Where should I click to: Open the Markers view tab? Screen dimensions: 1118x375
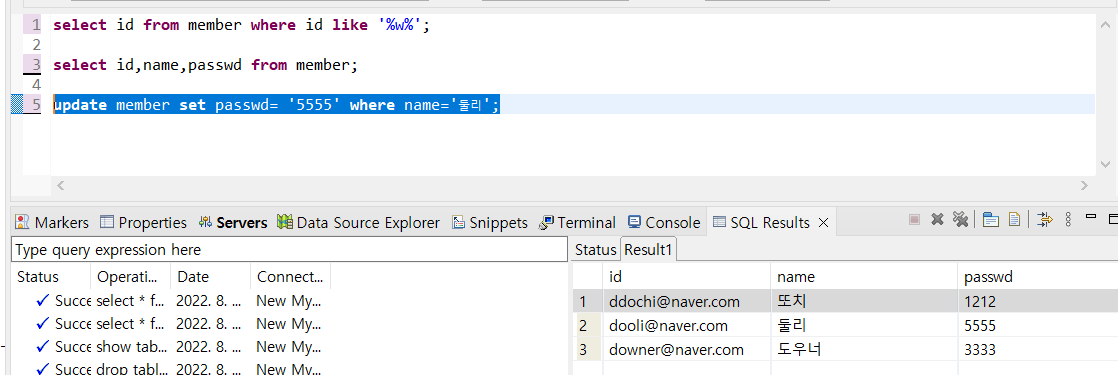tap(52, 222)
